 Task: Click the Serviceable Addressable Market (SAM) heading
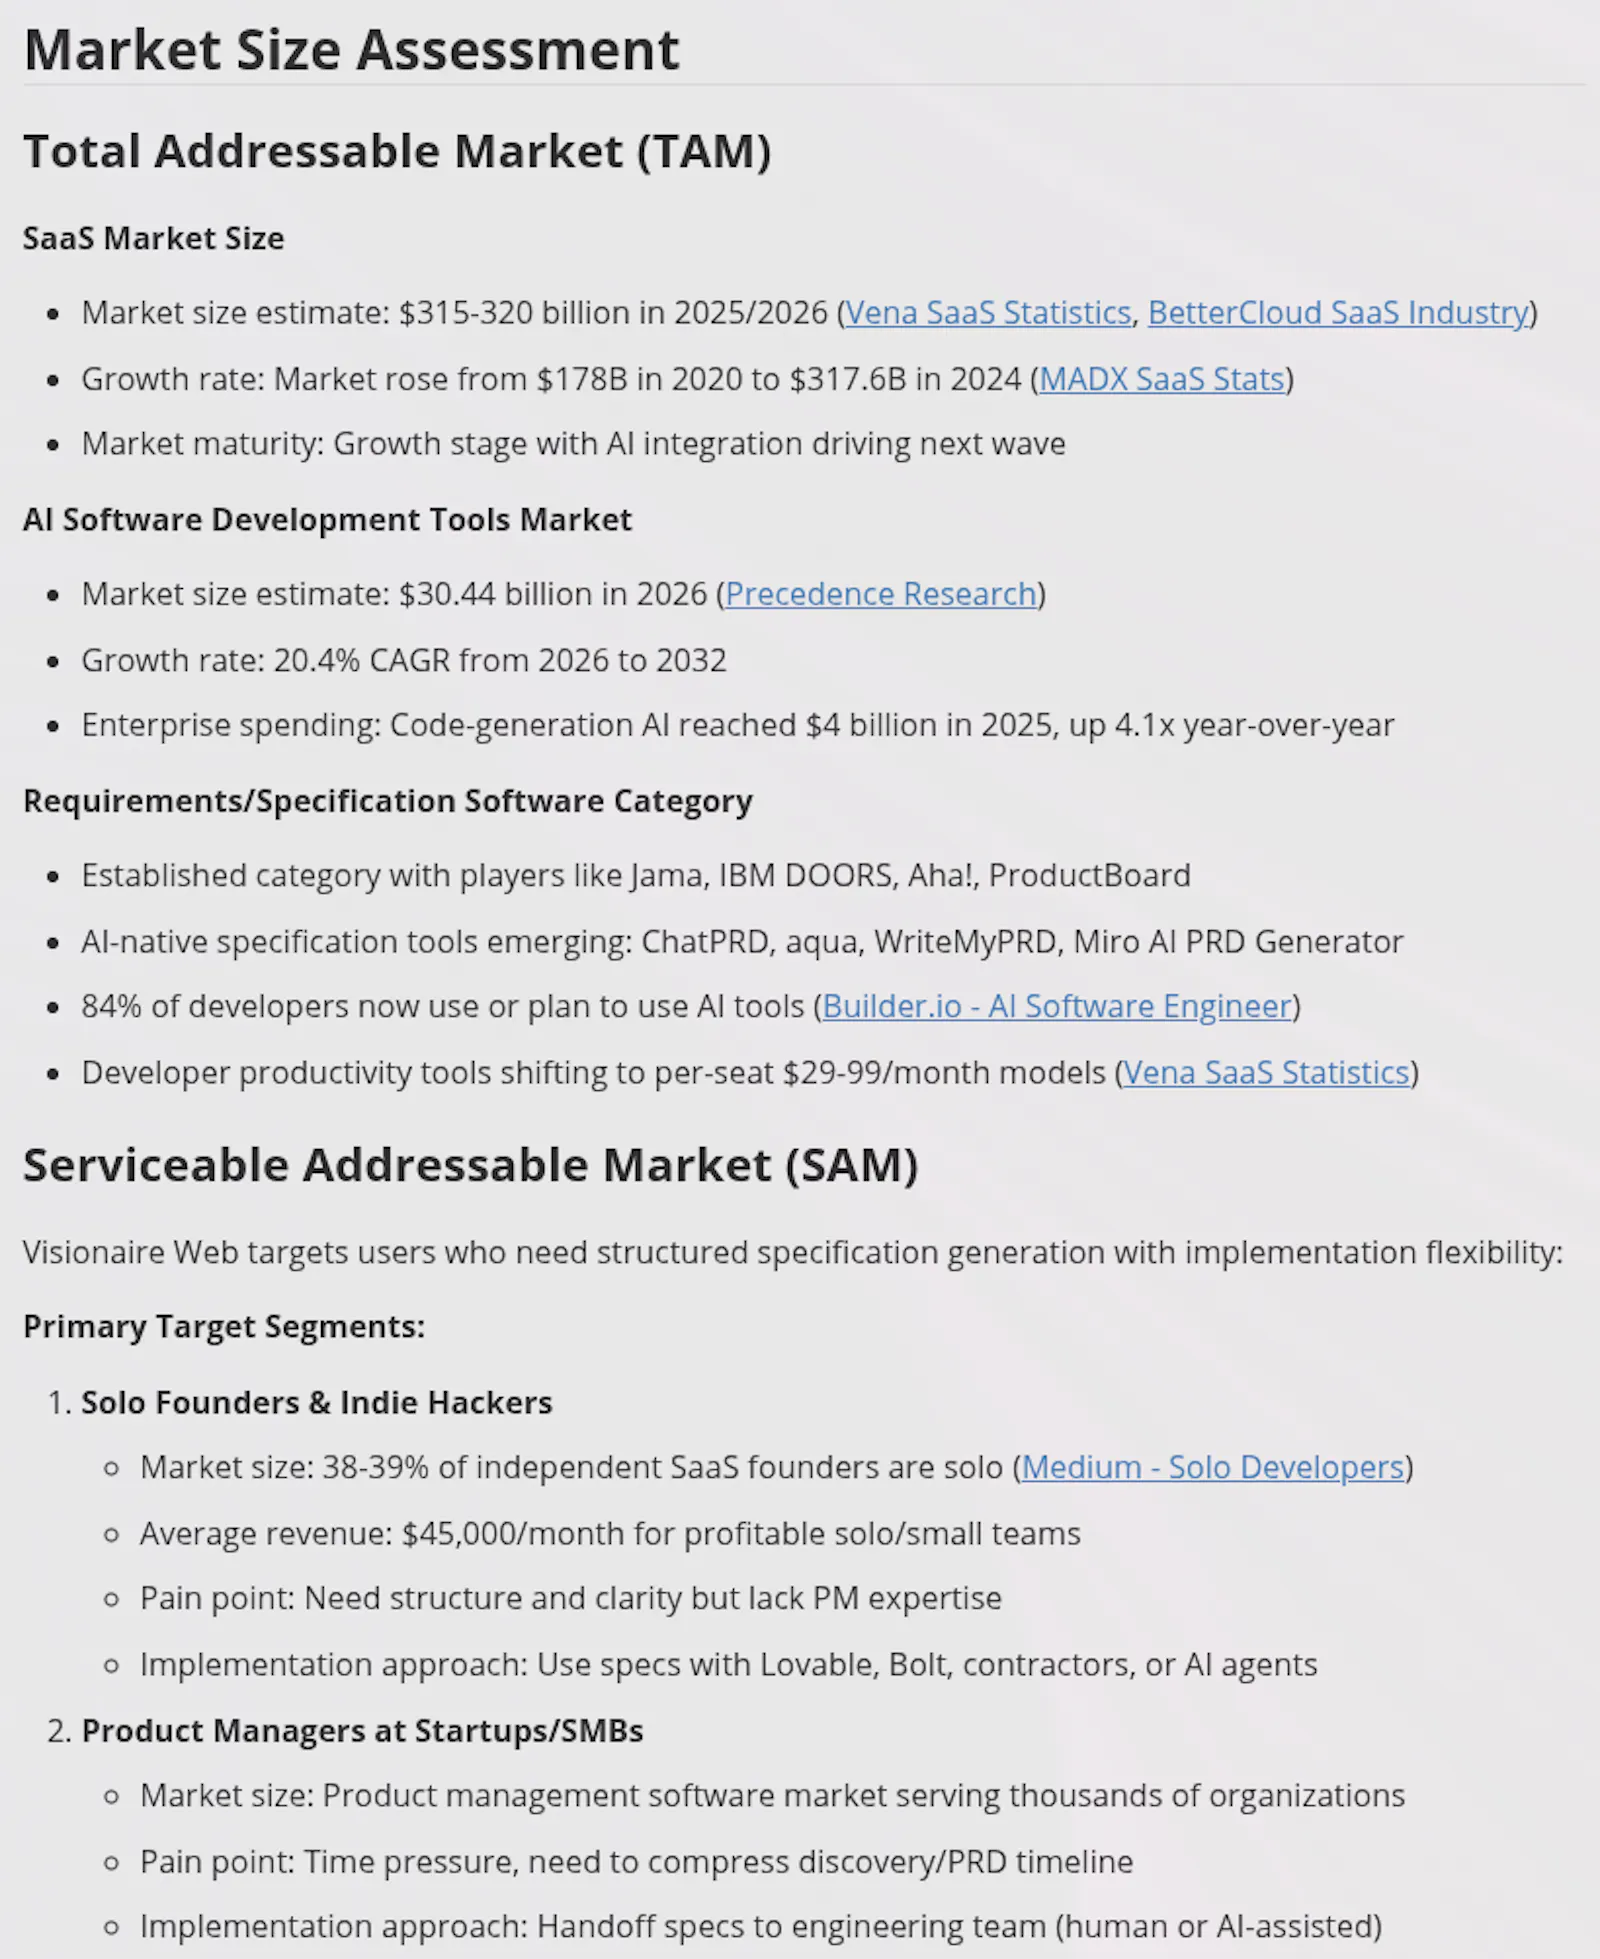pyautogui.click(x=471, y=1165)
